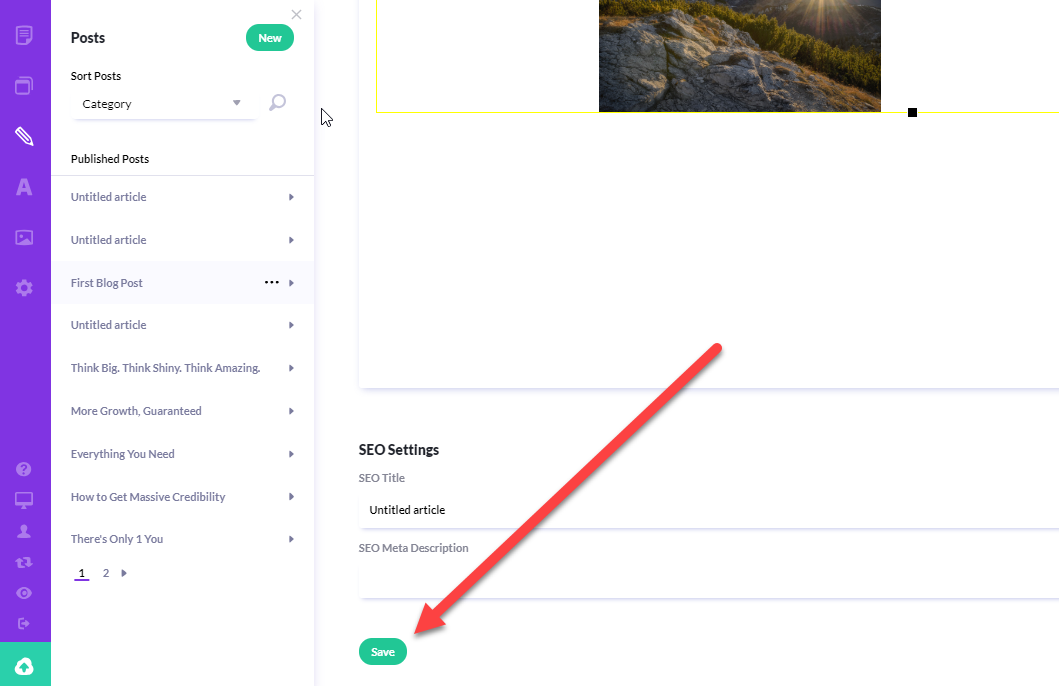Open the Fonts 'A' sidebar icon
This screenshot has height=686, width=1059.
click(x=24, y=187)
